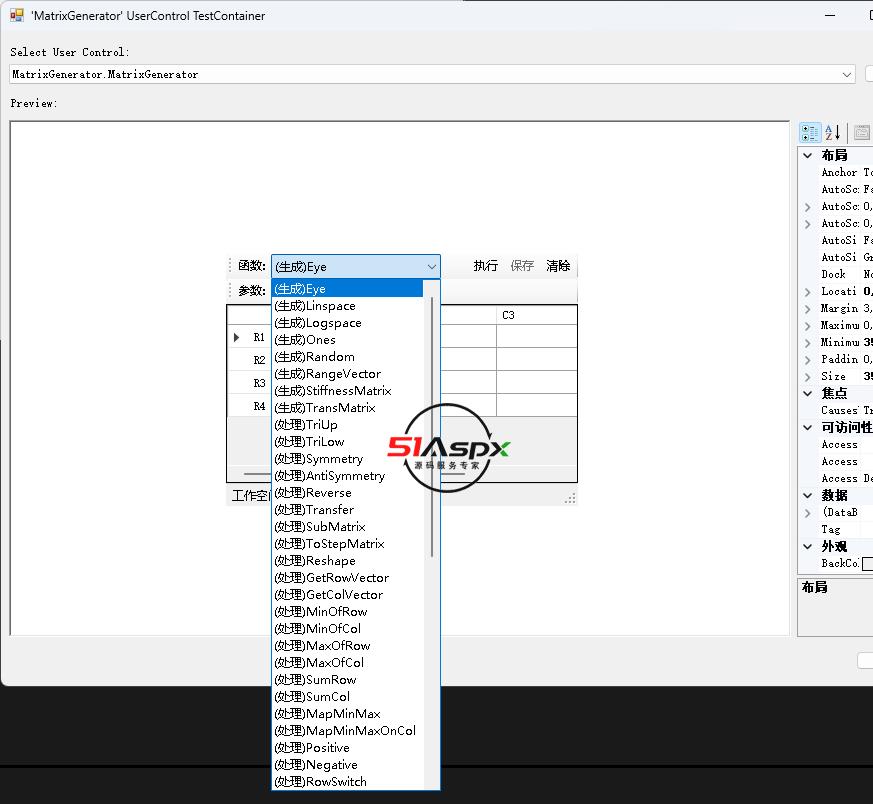873x804 pixels.
Task: Click the 清除 button
Action: click(558, 266)
